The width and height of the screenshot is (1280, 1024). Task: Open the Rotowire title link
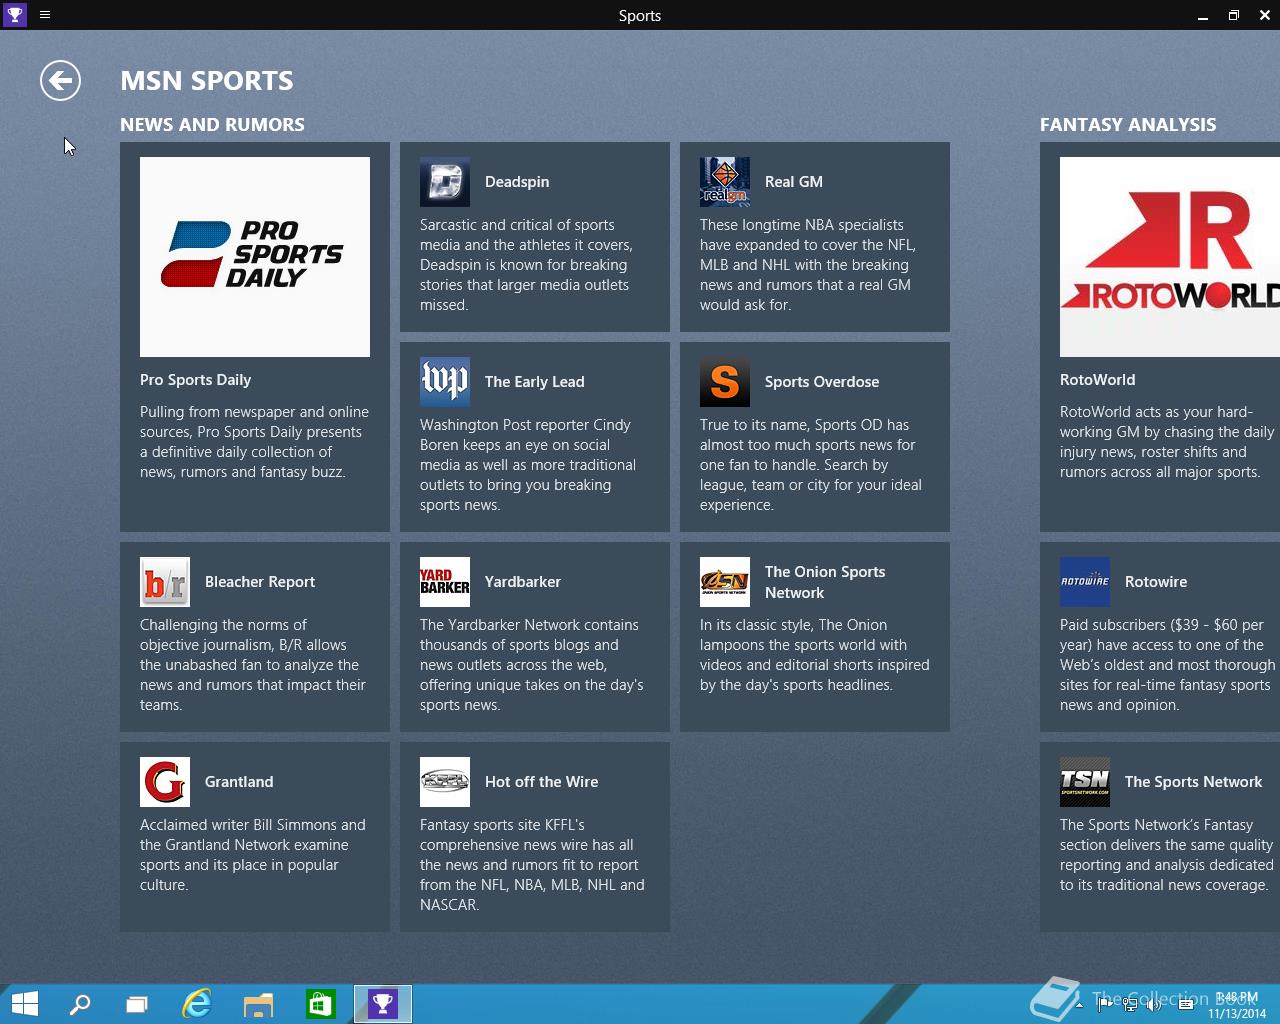1156,582
